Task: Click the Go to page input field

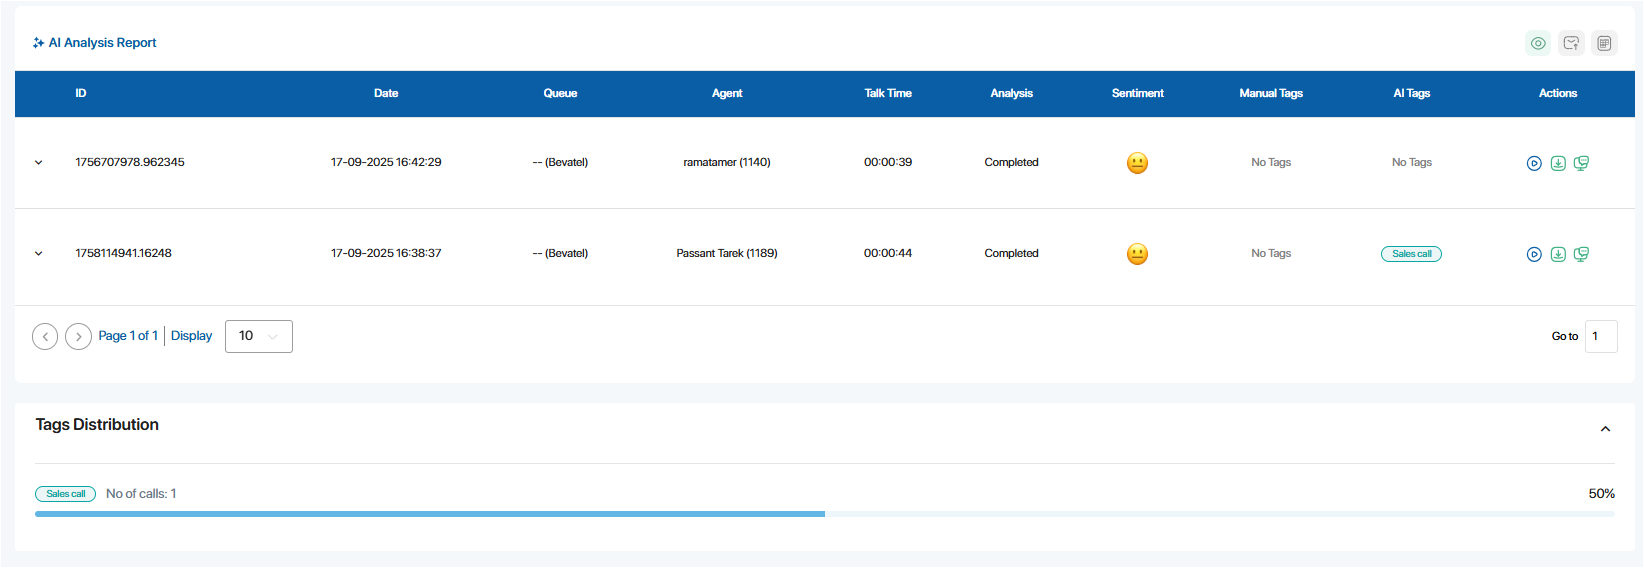Action: (1600, 336)
